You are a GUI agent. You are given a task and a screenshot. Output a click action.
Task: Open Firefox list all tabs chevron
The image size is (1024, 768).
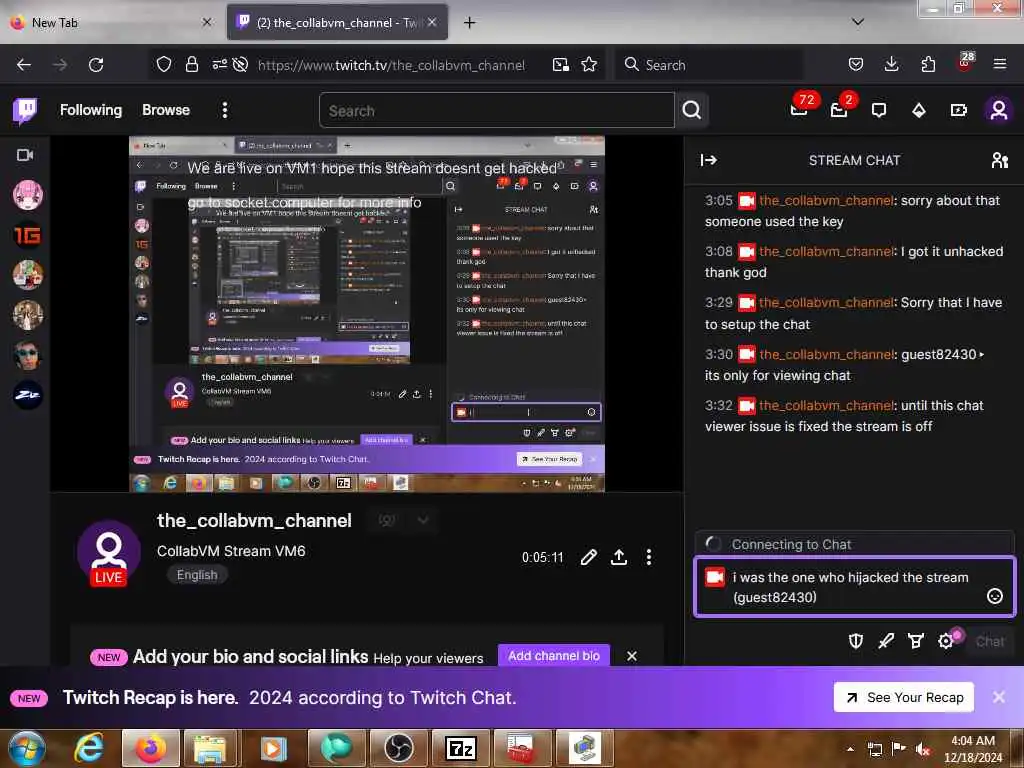tap(858, 22)
